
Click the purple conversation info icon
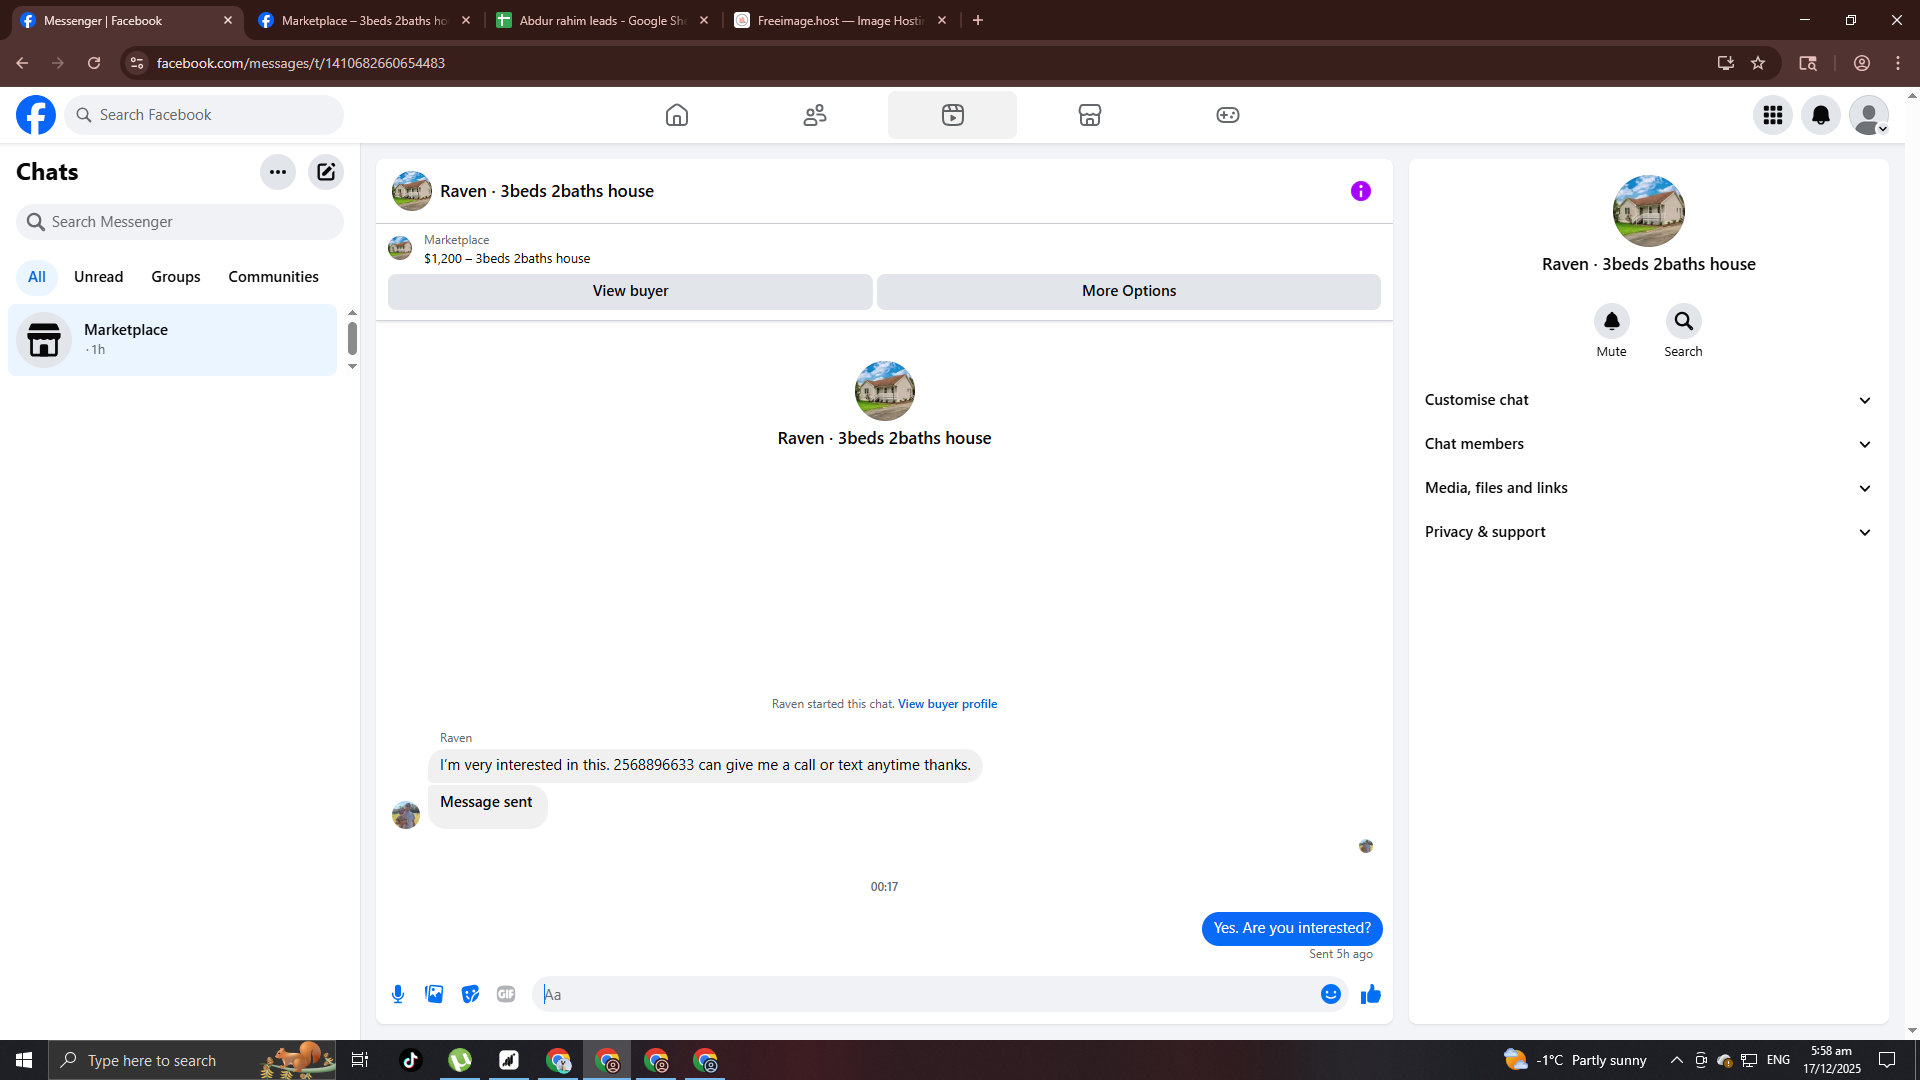(x=1361, y=191)
